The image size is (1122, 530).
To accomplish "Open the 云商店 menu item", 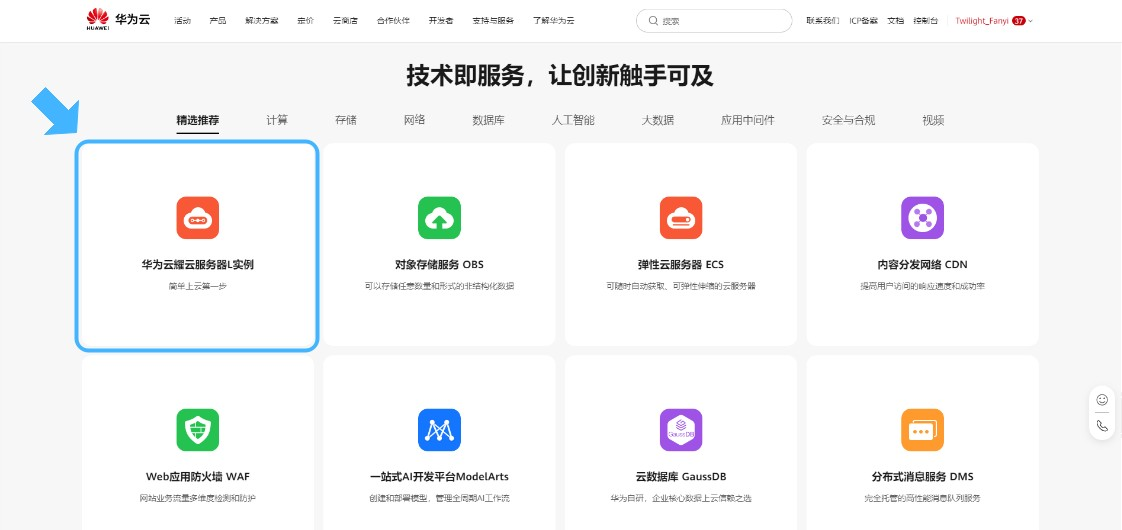I will pyautogui.click(x=346, y=21).
